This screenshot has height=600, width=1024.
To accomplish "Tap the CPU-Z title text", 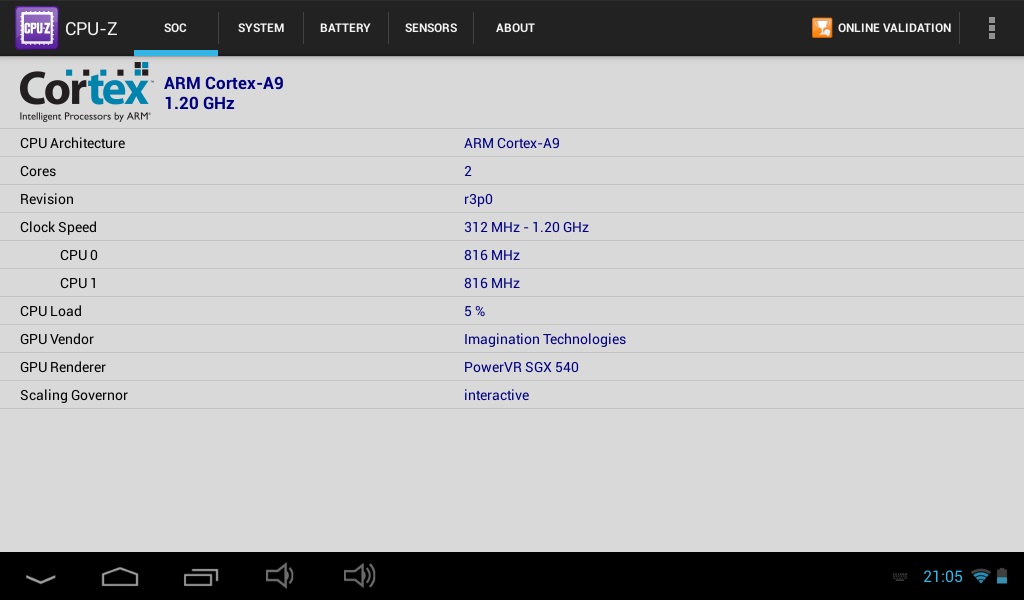I will 91,29.
